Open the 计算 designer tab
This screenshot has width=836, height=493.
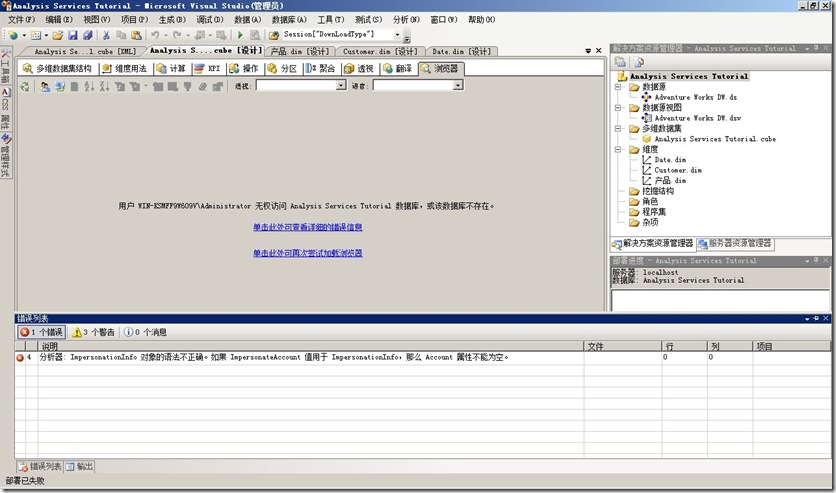[171, 68]
